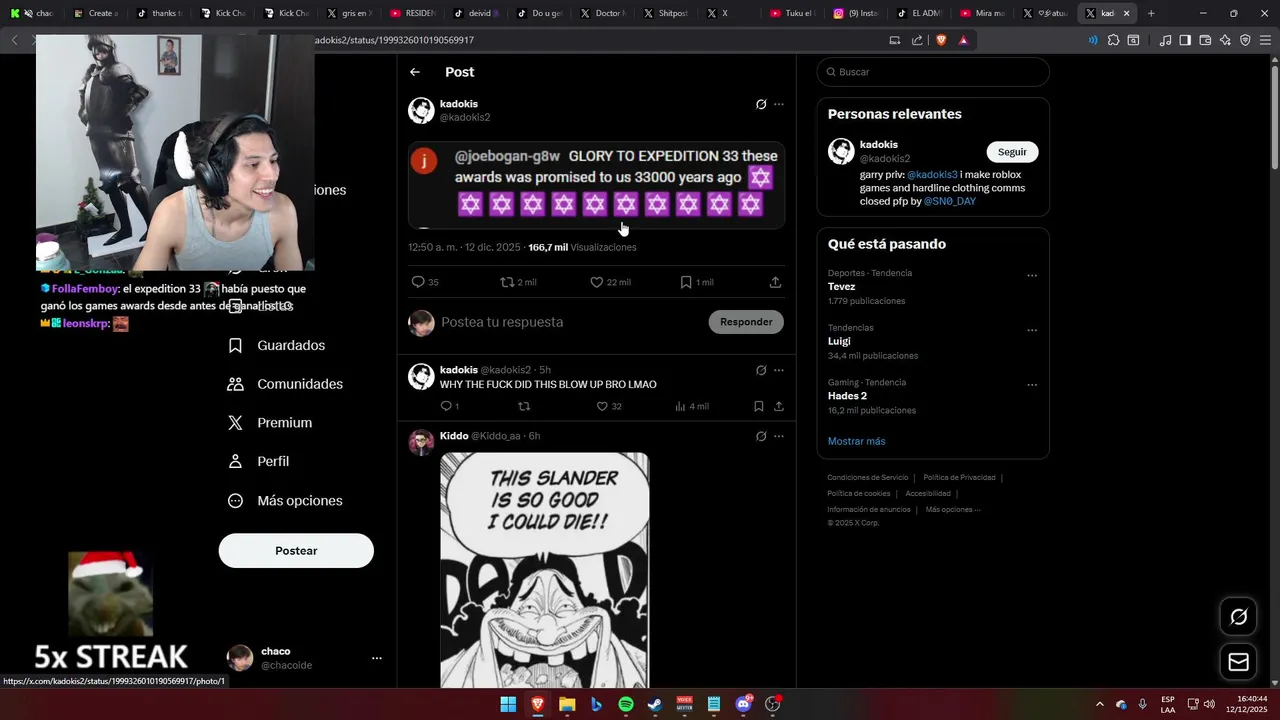
Task: Switch to the Shitpost browser tab
Action: 666,13
